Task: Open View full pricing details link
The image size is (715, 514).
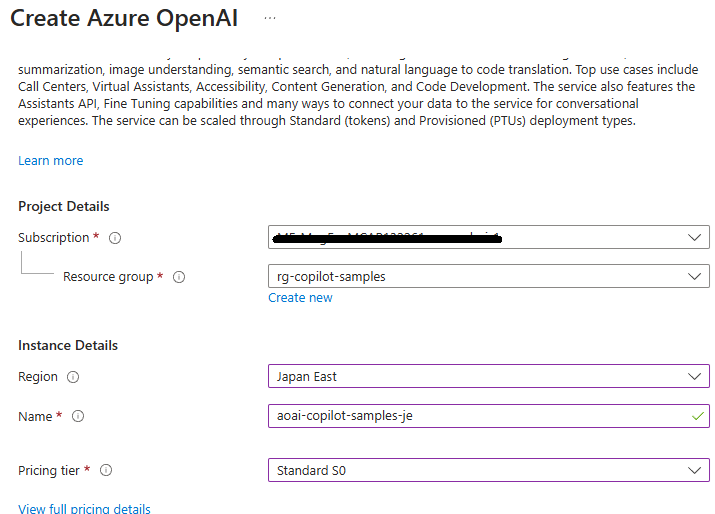Action: pyautogui.click(x=84, y=509)
